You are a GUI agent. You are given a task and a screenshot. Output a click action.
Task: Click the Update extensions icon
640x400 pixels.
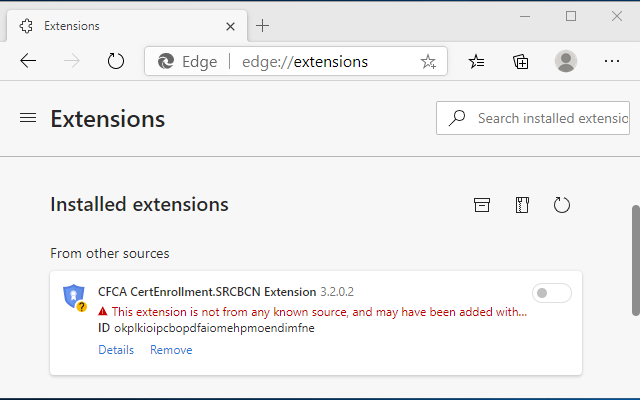point(562,205)
